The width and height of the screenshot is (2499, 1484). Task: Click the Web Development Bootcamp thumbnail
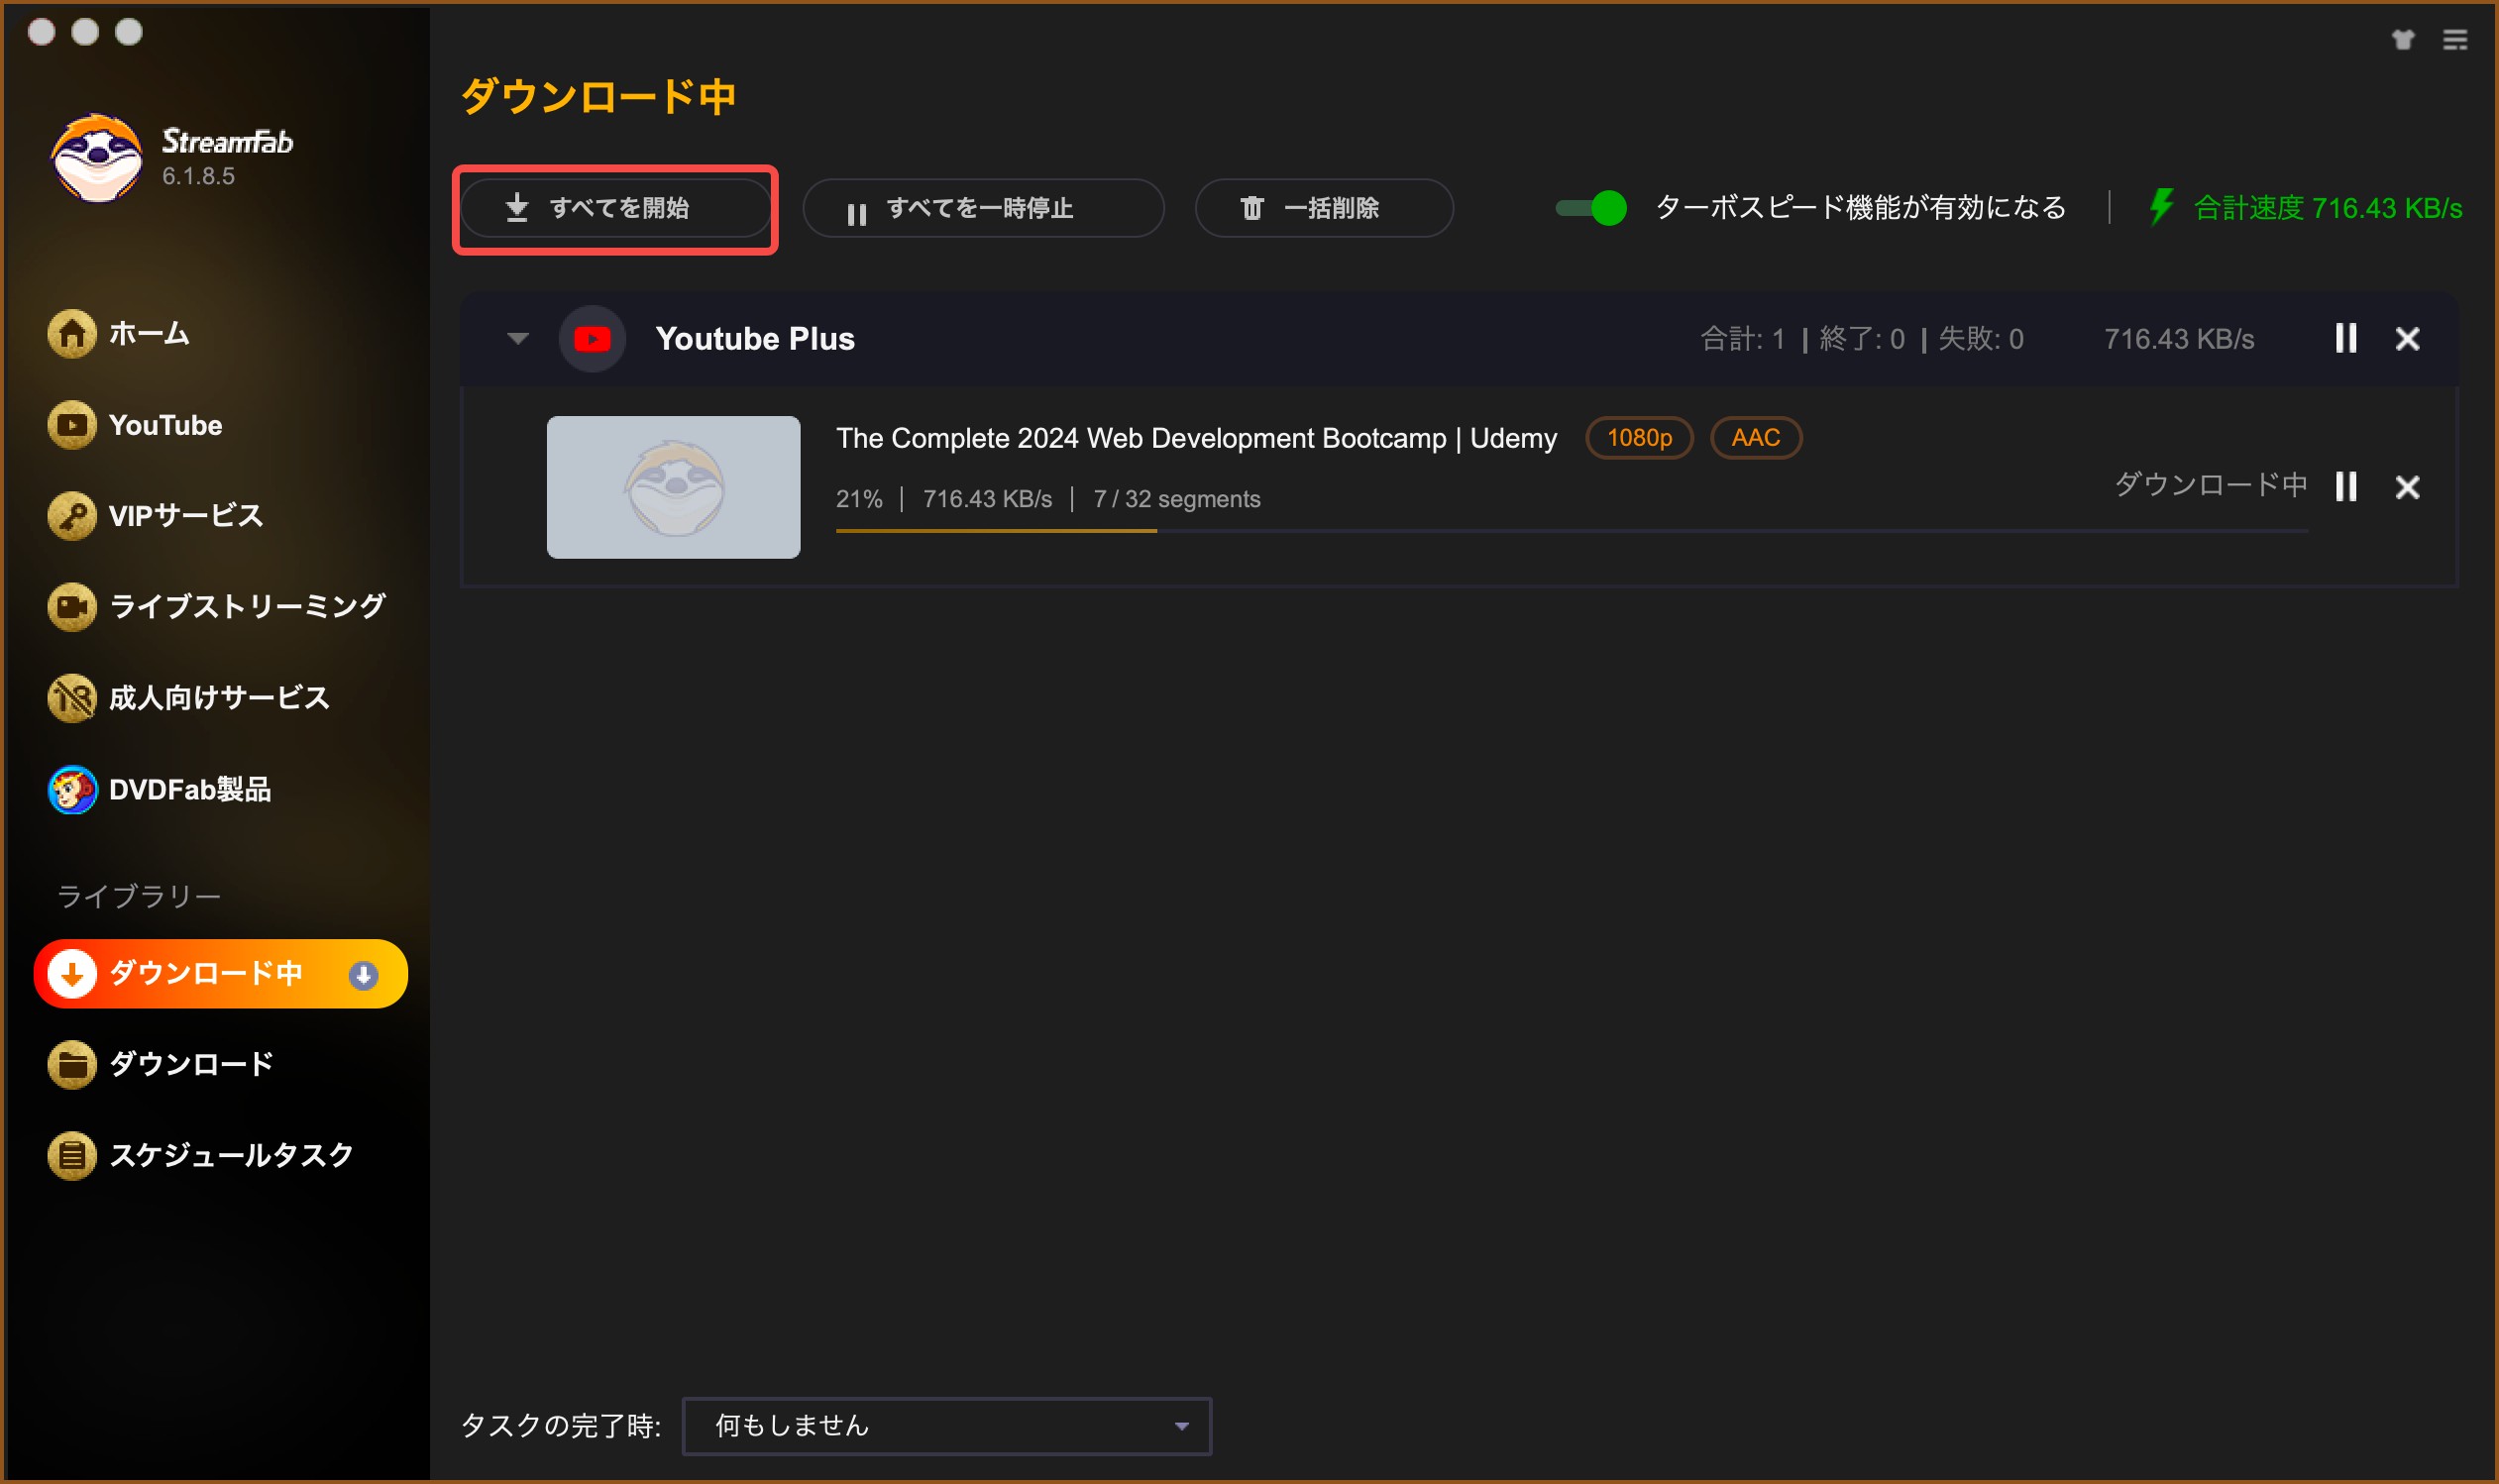(673, 487)
